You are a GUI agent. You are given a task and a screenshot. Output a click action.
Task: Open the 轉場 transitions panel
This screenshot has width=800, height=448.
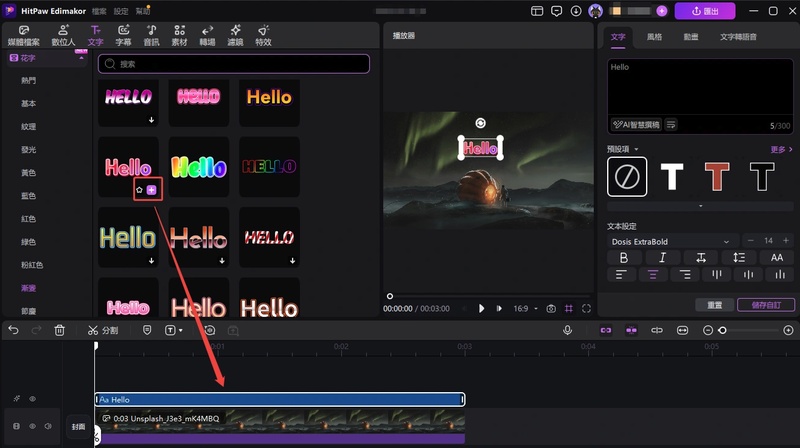(207, 35)
